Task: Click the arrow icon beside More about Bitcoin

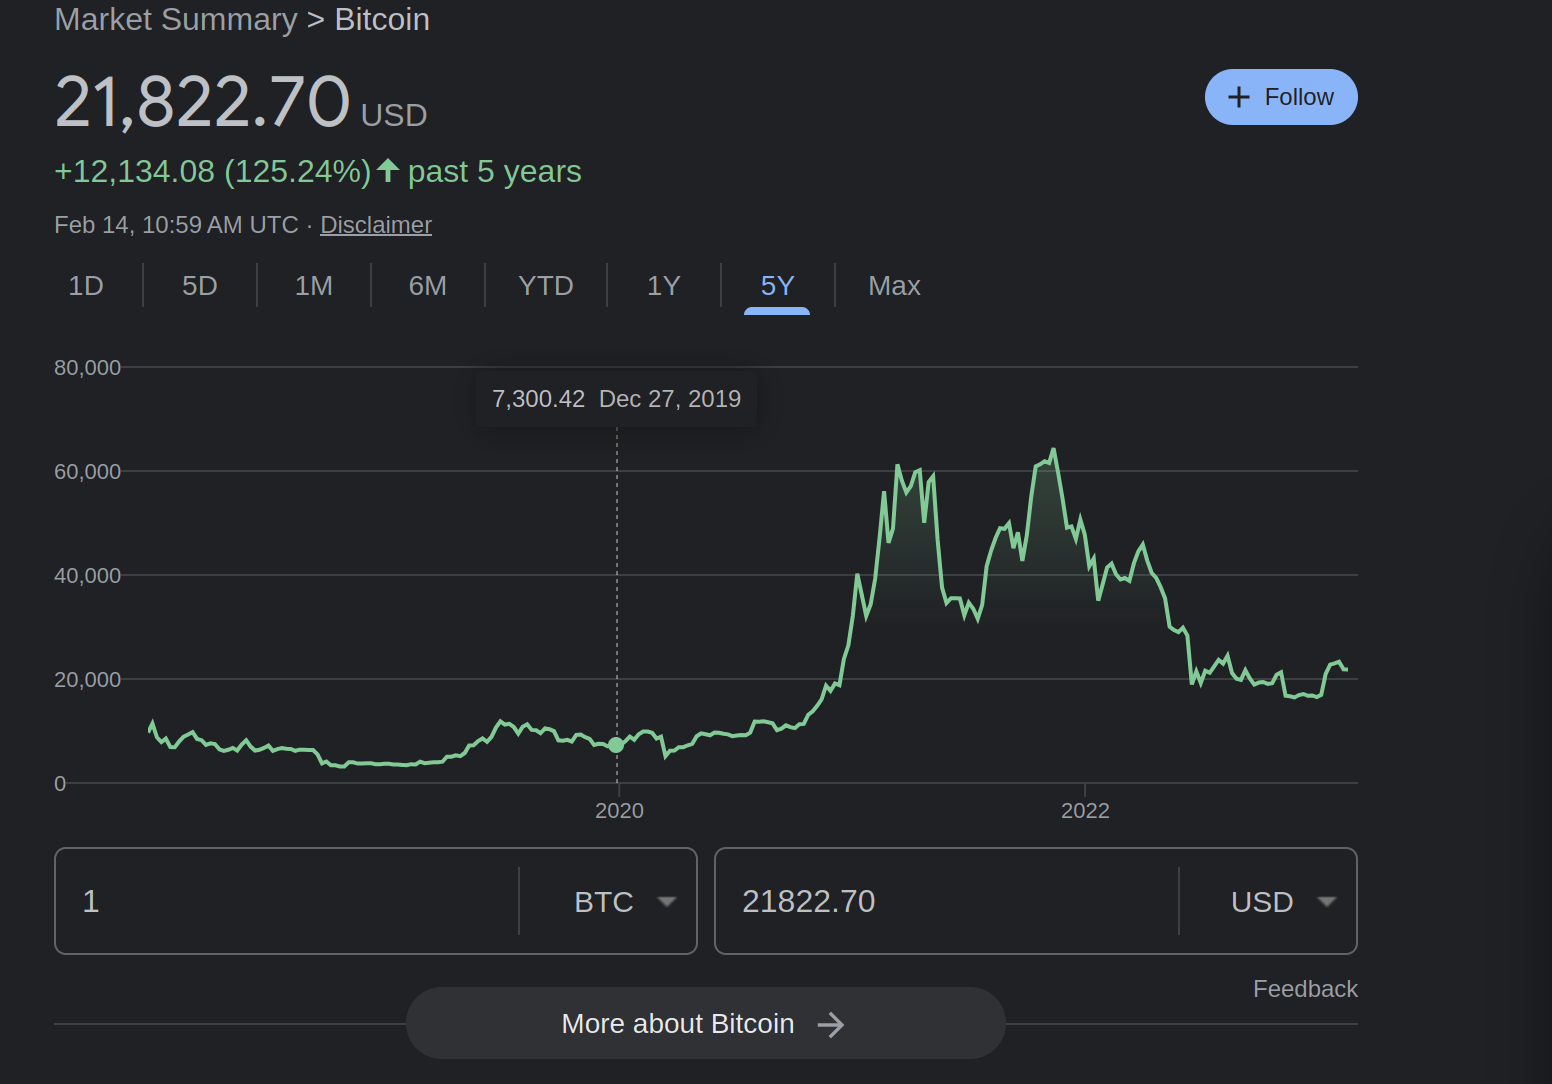Action: (830, 1024)
